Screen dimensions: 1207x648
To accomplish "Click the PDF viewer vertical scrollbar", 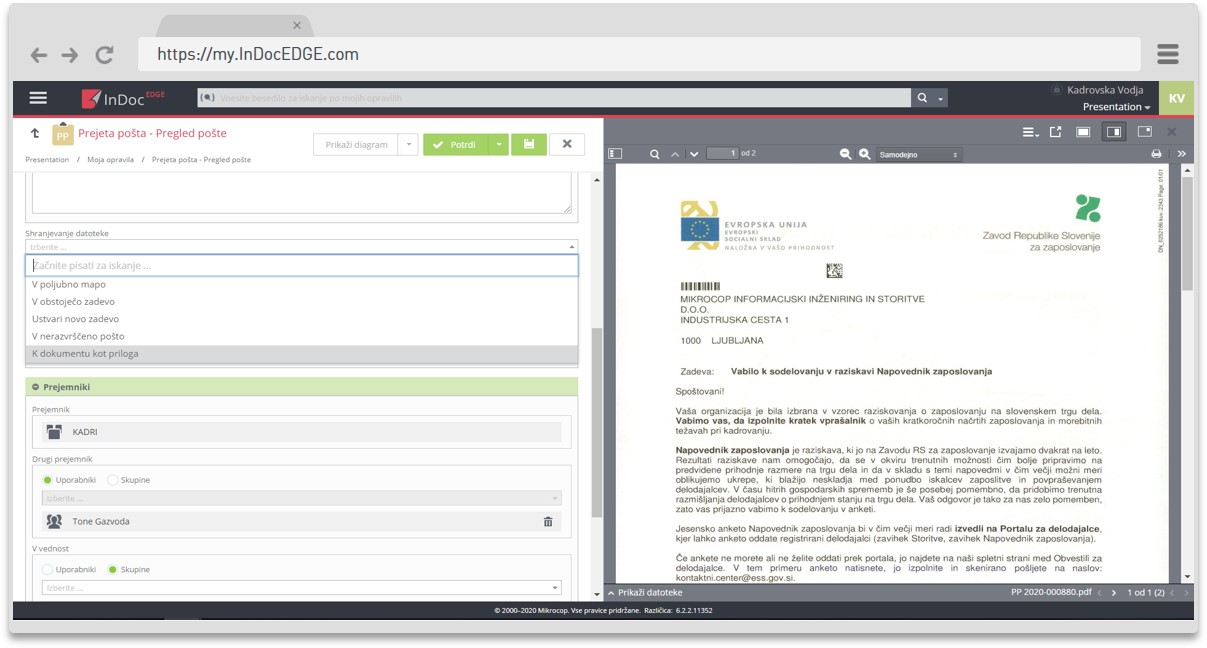I will [x=1187, y=235].
